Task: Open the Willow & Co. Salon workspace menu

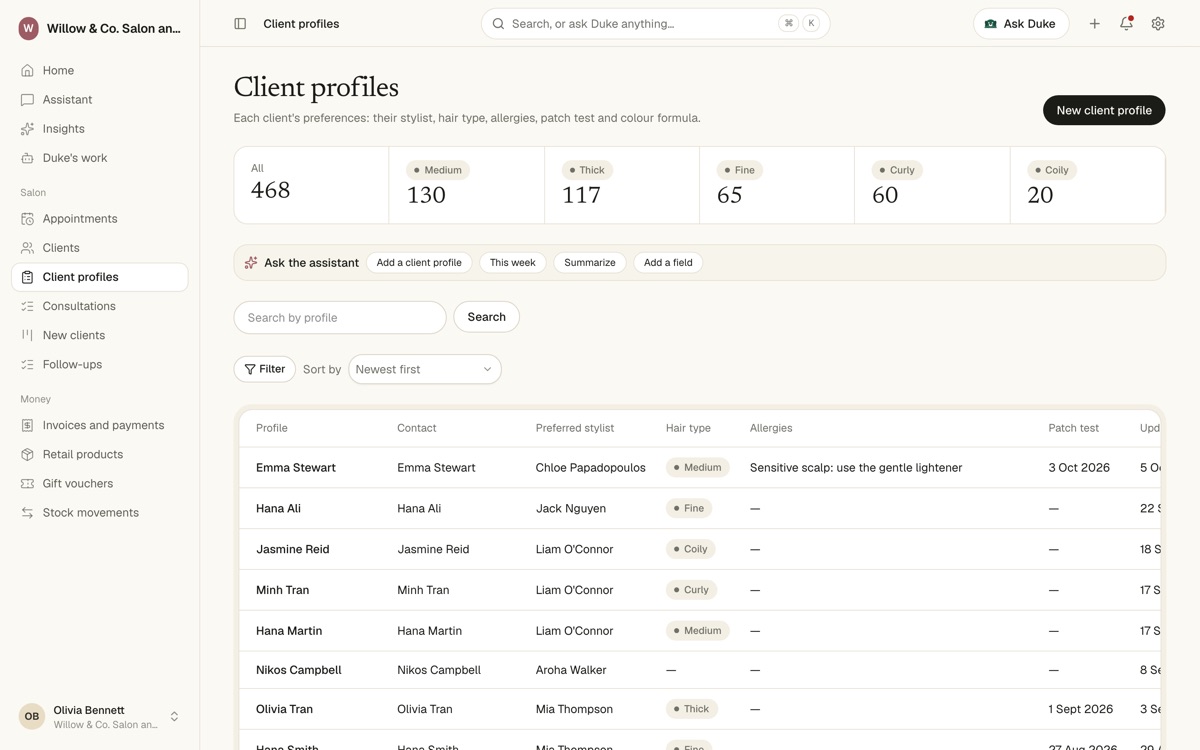Action: click(x=100, y=28)
